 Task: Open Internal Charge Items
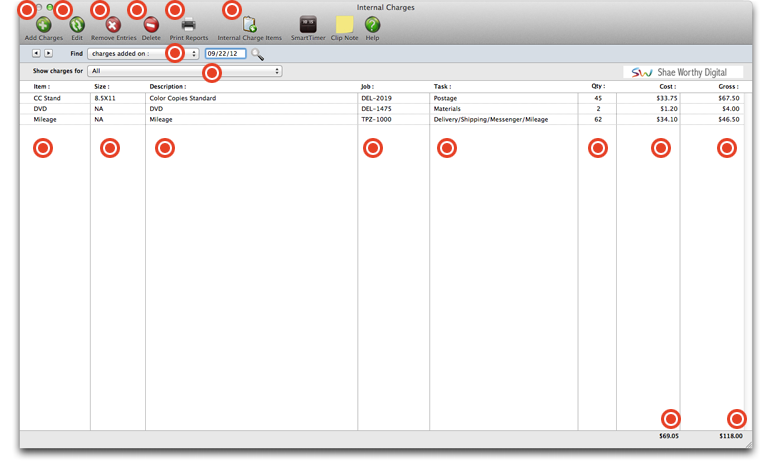click(x=249, y=25)
